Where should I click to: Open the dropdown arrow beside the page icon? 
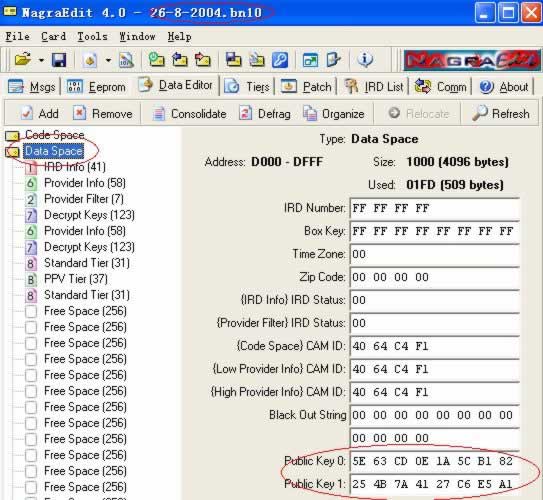tap(108, 61)
